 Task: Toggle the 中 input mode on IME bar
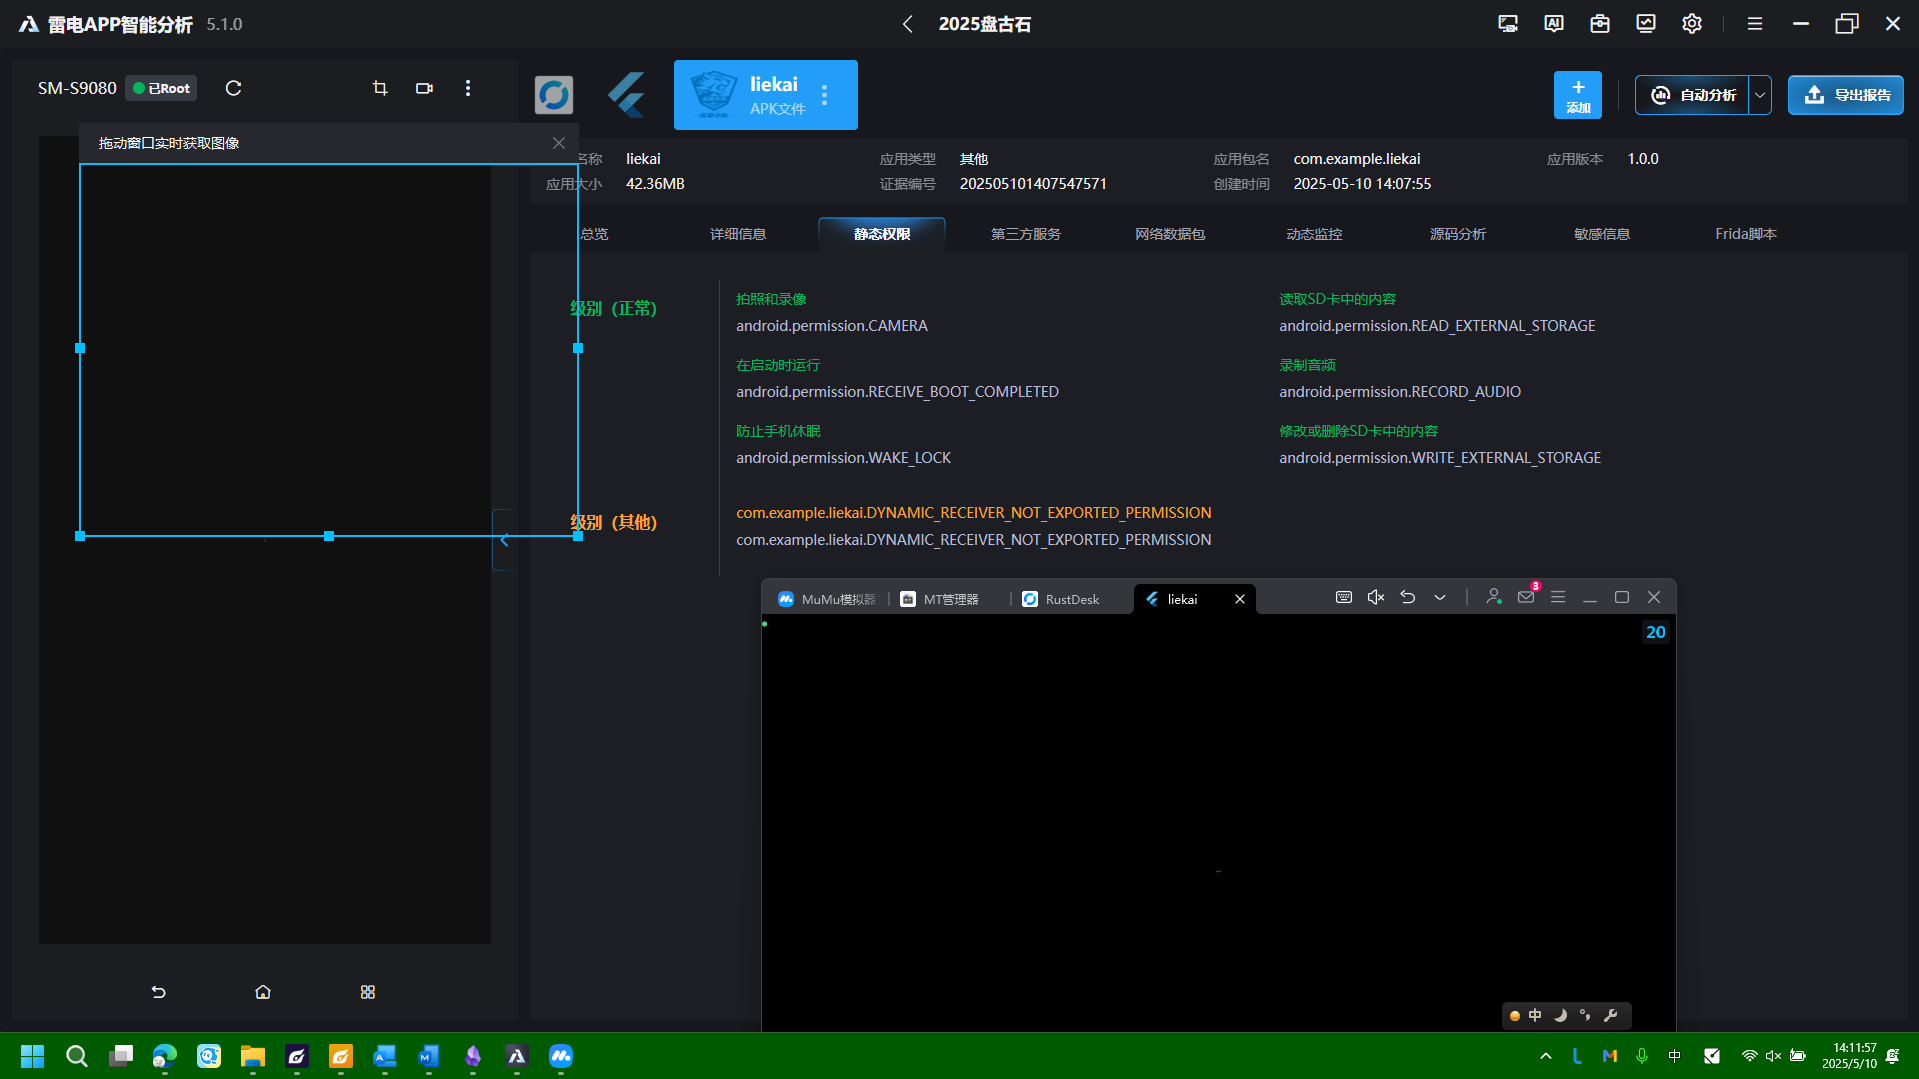click(x=1535, y=1015)
